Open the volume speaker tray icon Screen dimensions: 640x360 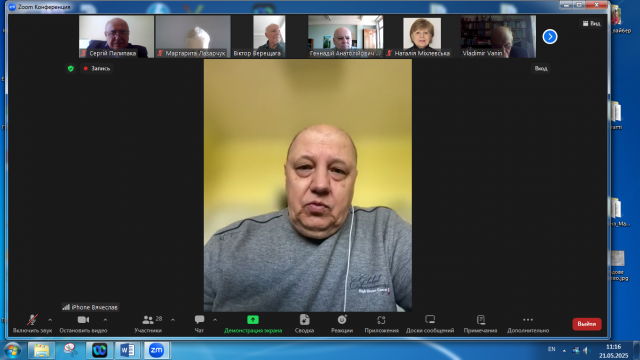[587, 350]
